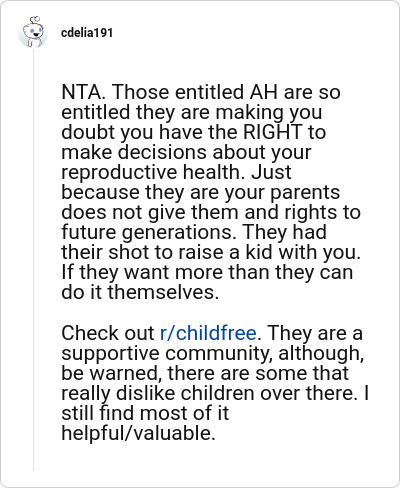This screenshot has height=488, width=400.
Task: Click the word NTA in the comment
Action: (x=83, y=92)
